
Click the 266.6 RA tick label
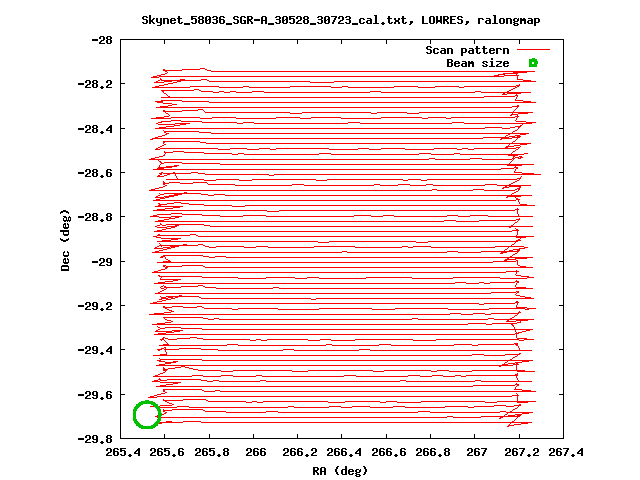(389, 452)
